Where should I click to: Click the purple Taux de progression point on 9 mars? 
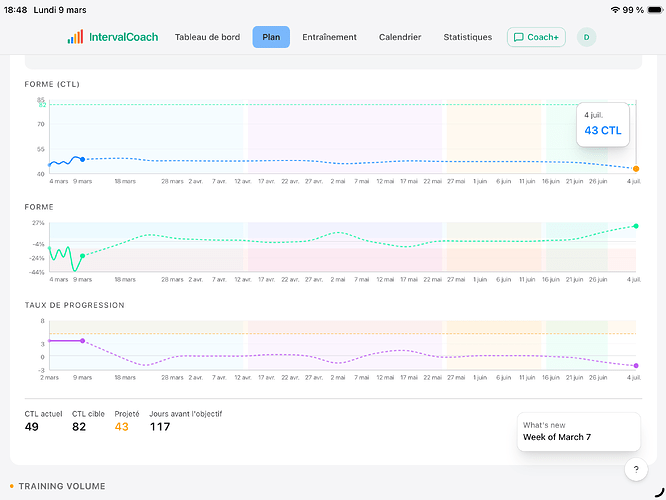click(x=82, y=341)
